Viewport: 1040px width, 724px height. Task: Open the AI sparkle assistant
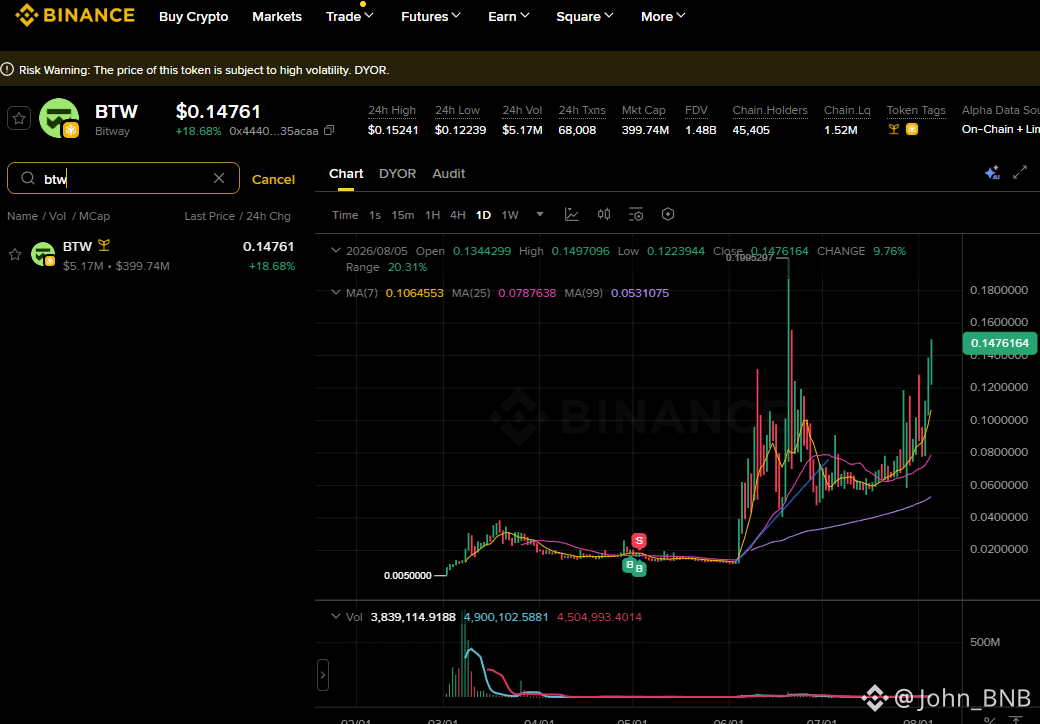(992, 173)
